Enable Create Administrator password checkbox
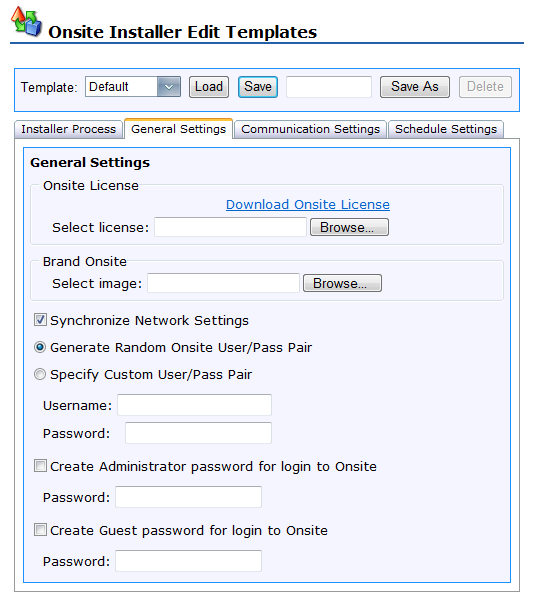 [x=40, y=466]
